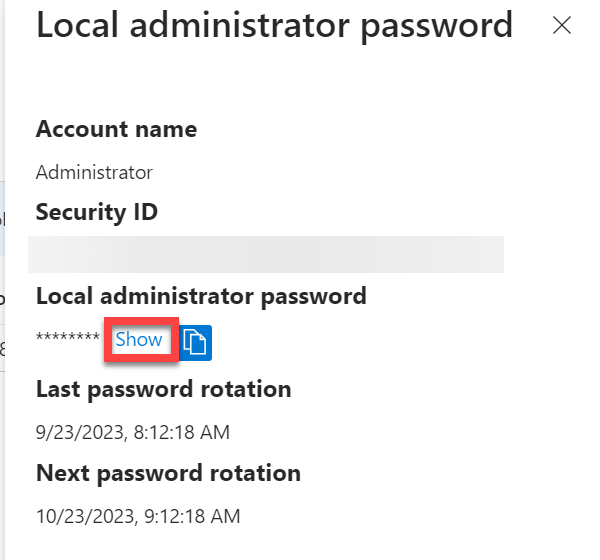Click the masked password asterisks
600x560 pixels.
[x=68, y=340]
